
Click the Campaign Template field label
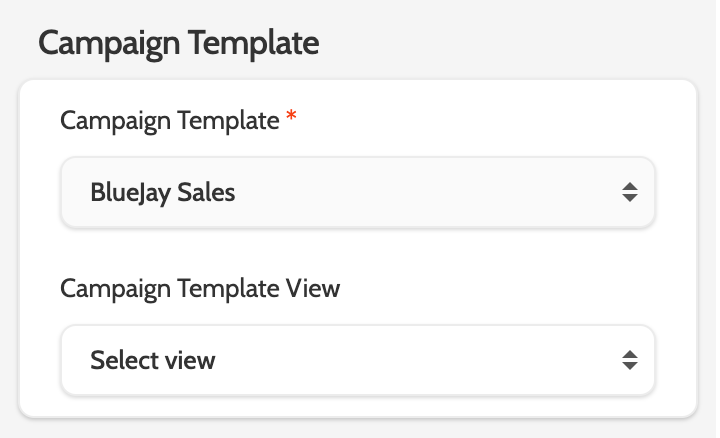click(x=169, y=121)
